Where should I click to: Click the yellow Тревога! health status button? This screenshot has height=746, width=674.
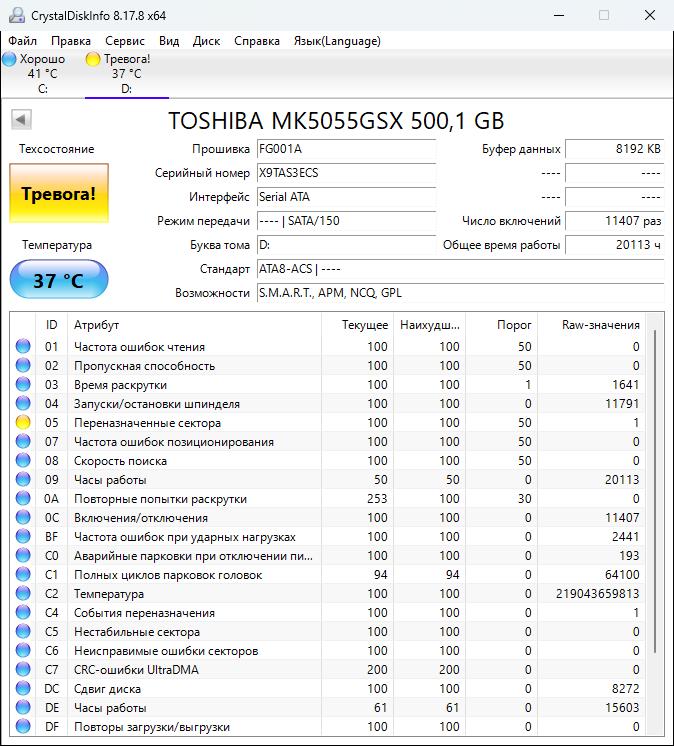(59, 193)
